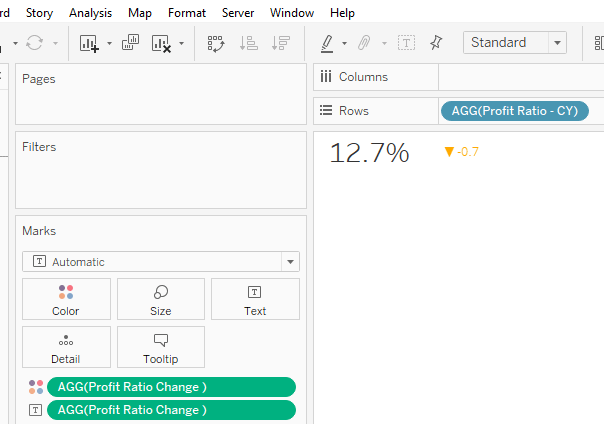Click the Duplicate sheet toolbar icon
The width and height of the screenshot is (604, 424).
tap(130, 43)
